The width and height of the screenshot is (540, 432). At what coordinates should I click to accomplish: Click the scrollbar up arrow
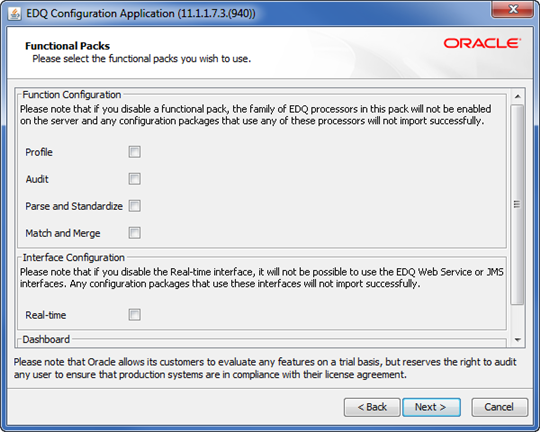pos(517,96)
